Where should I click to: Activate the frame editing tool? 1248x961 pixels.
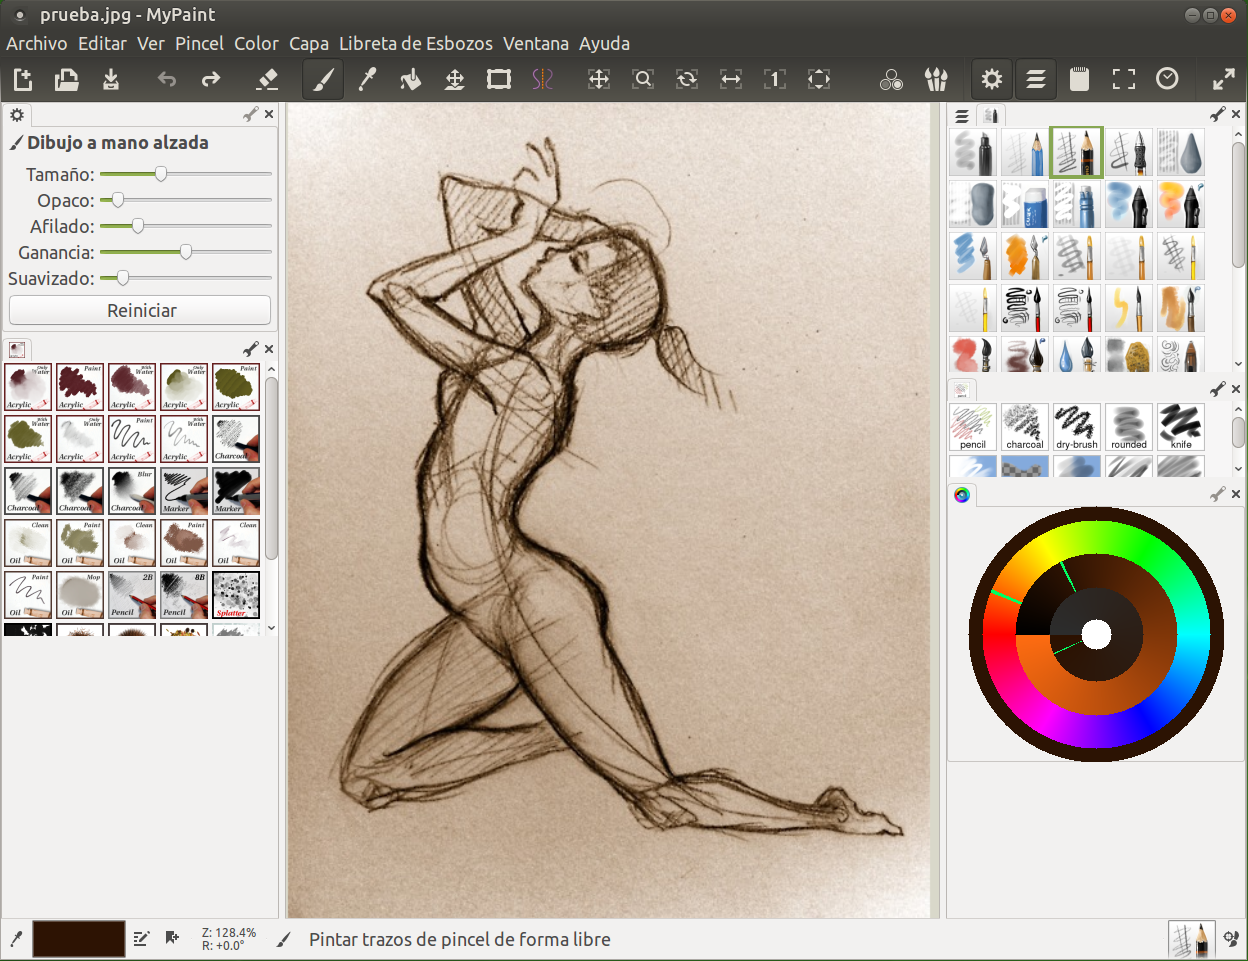point(498,80)
